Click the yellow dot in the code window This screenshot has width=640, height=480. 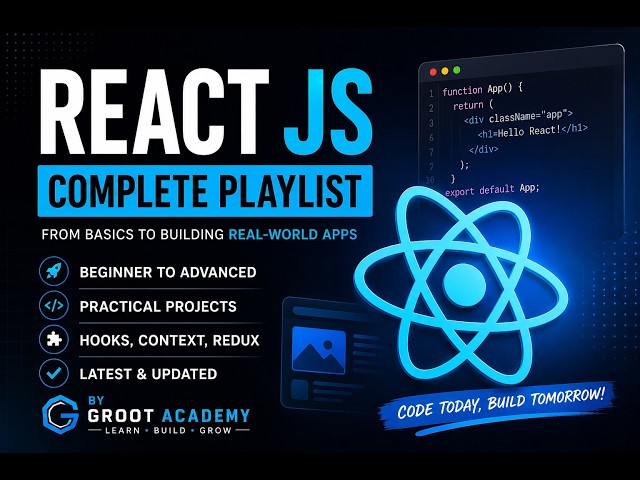pyautogui.click(x=445, y=71)
